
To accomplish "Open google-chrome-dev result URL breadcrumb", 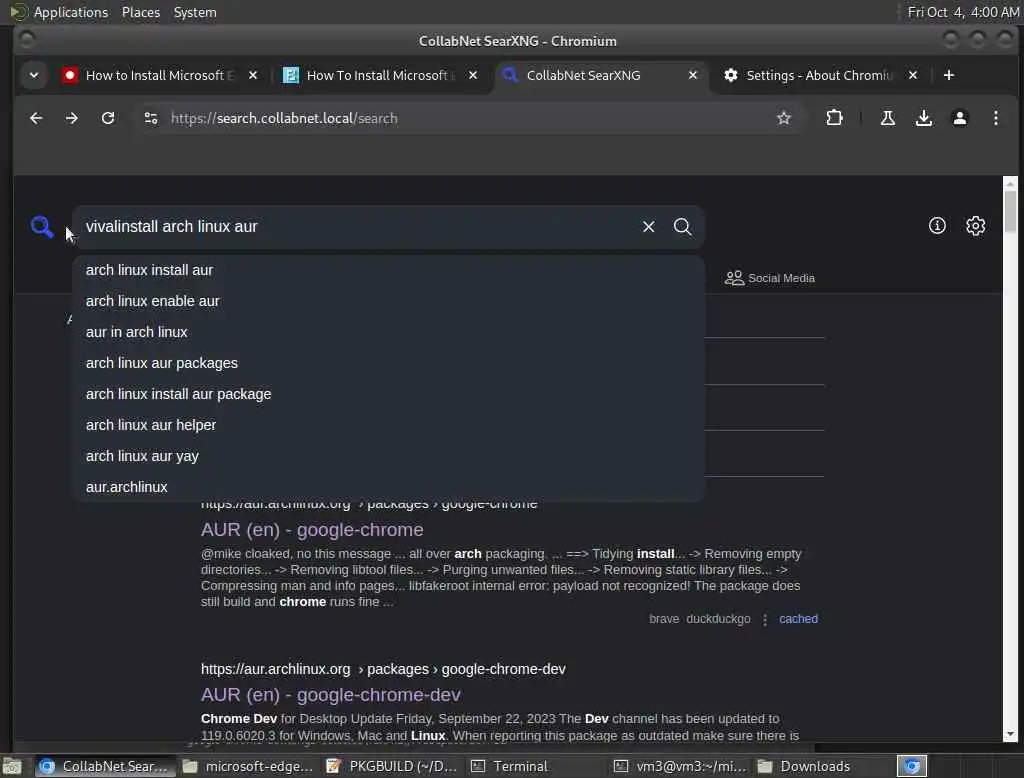I will click(383, 669).
